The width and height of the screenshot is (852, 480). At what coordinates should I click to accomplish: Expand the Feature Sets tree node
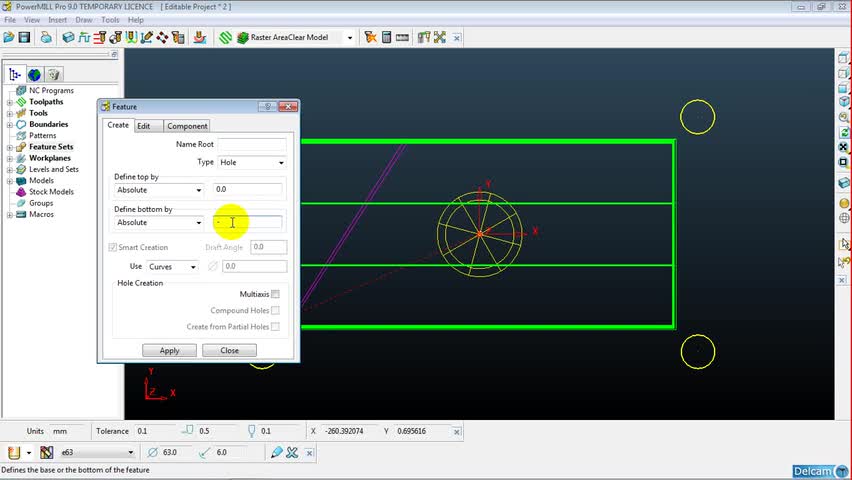pyautogui.click(x=9, y=147)
